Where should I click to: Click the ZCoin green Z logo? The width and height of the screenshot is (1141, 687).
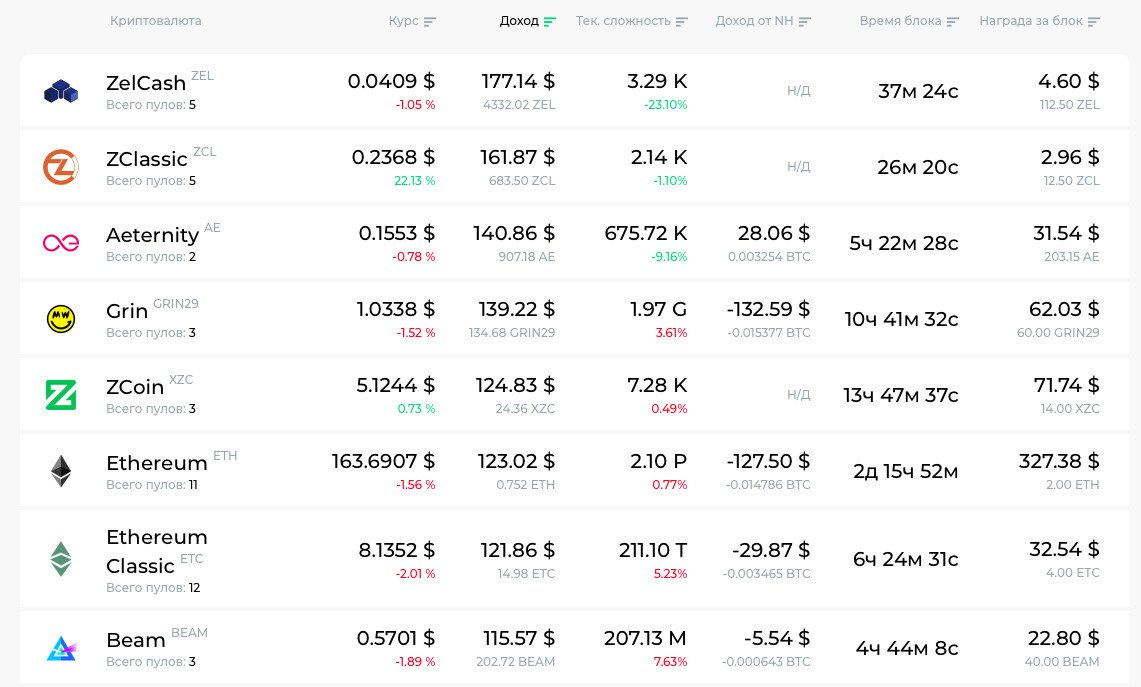(x=61, y=394)
